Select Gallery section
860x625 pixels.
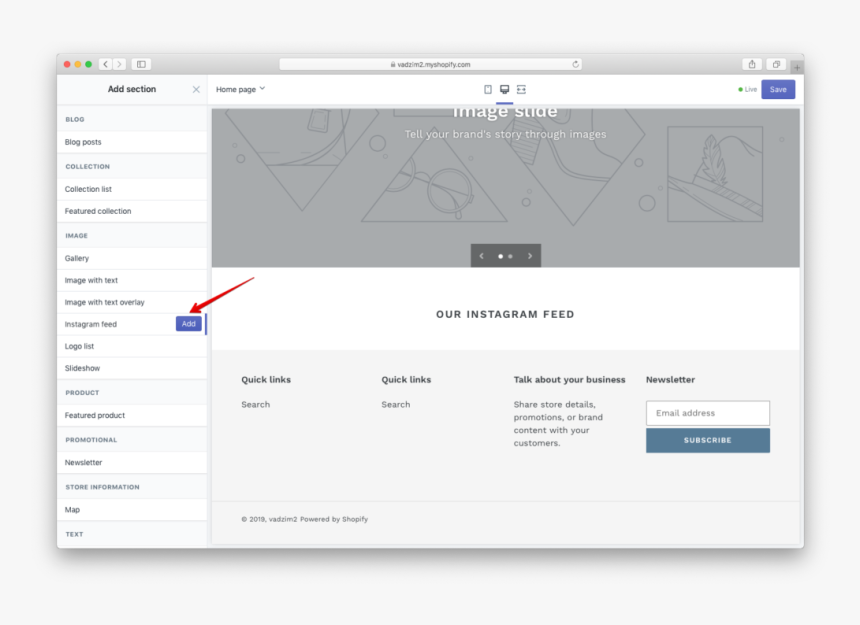pyautogui.click(x=132, y=258)
